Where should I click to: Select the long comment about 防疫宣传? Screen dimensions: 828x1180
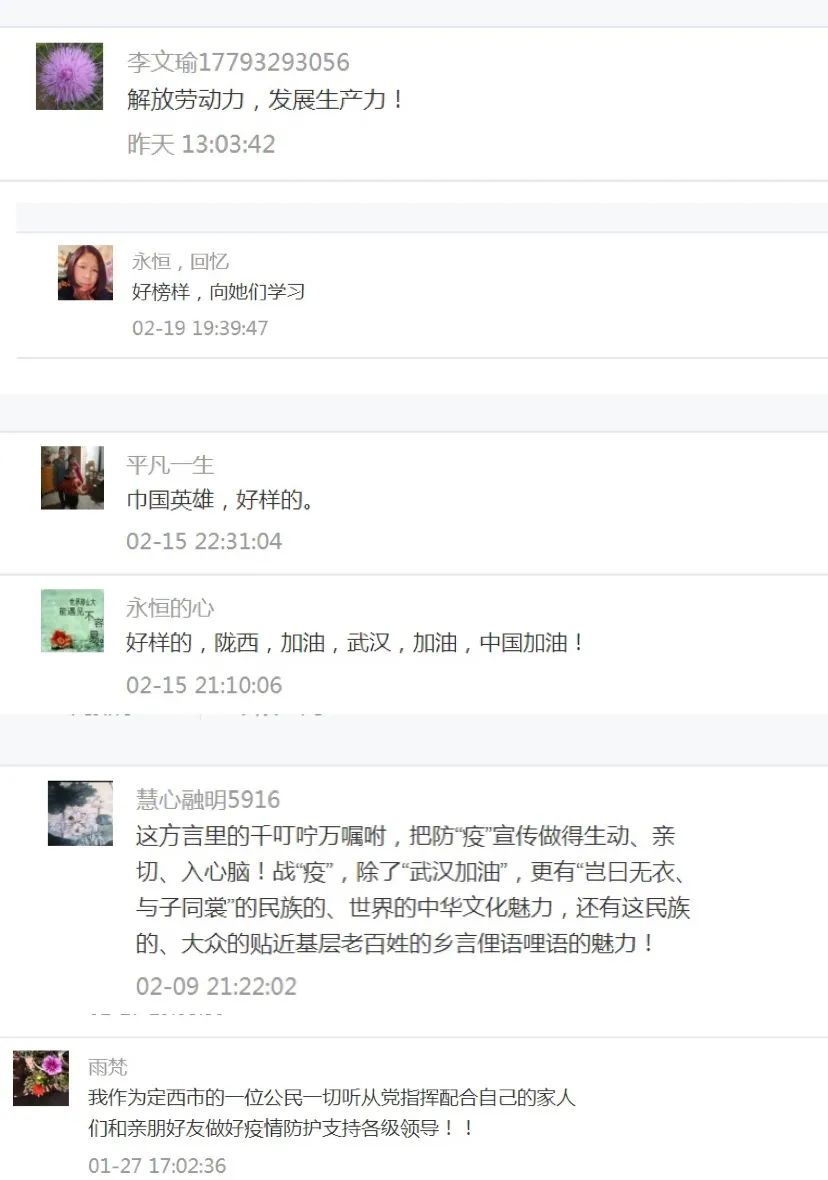click(412, 890)
